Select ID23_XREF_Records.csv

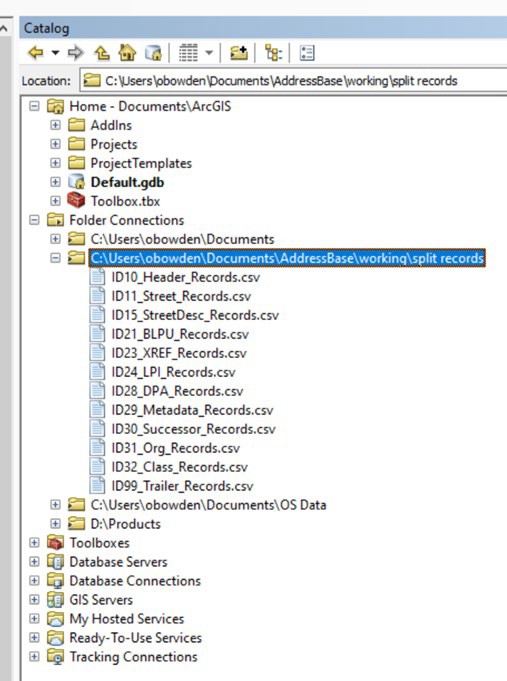coord(179,353)
